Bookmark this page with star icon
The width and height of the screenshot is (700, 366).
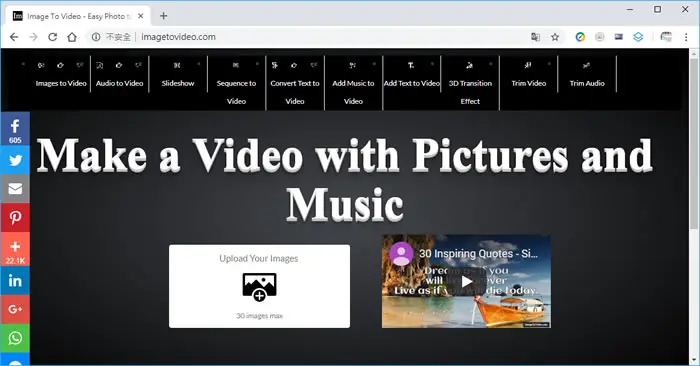[x=555, y=37]
